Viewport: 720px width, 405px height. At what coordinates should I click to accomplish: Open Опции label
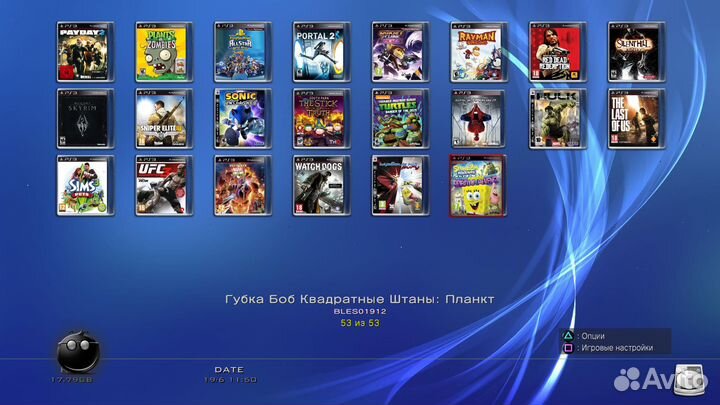coord(593,336)
